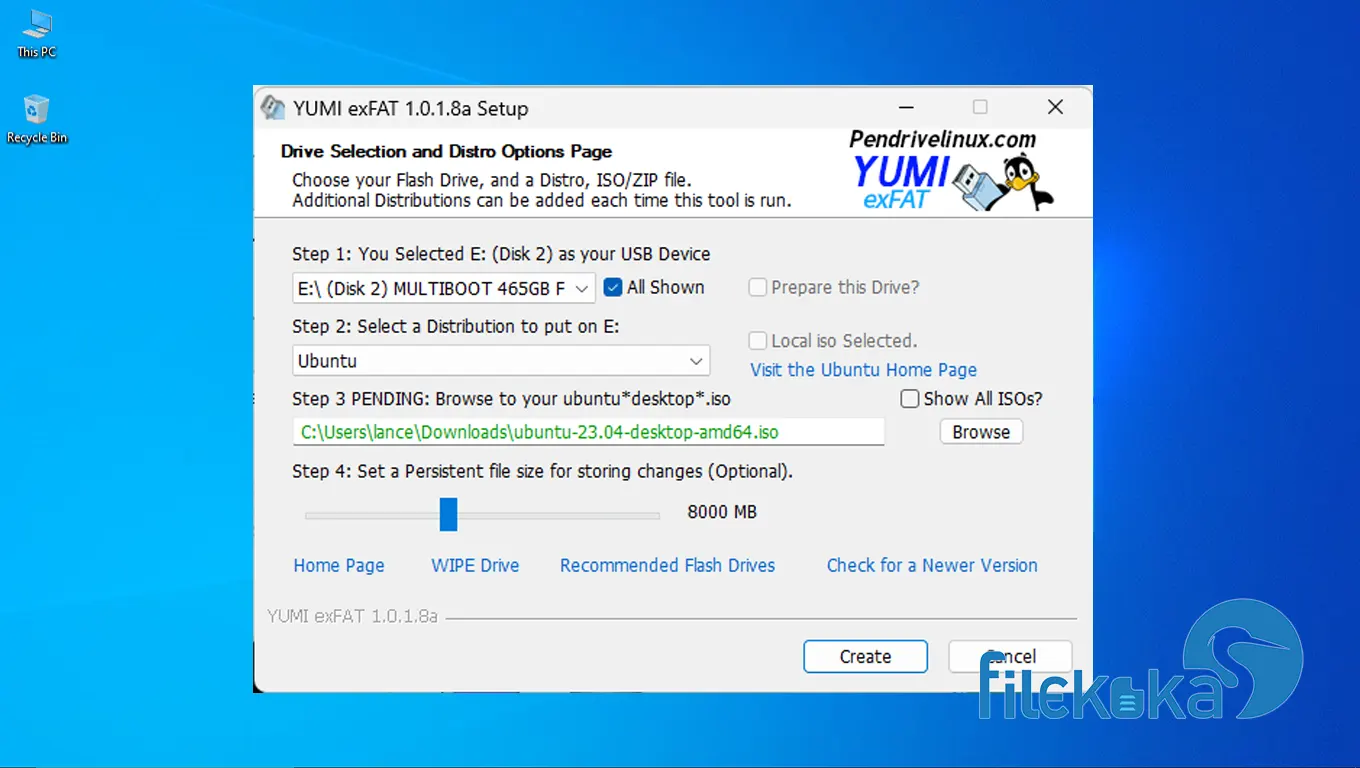The height and width of the screenshot is (768, 1360).
Task: Click the persistent file size slider thumb
Action: click(449, 515)
